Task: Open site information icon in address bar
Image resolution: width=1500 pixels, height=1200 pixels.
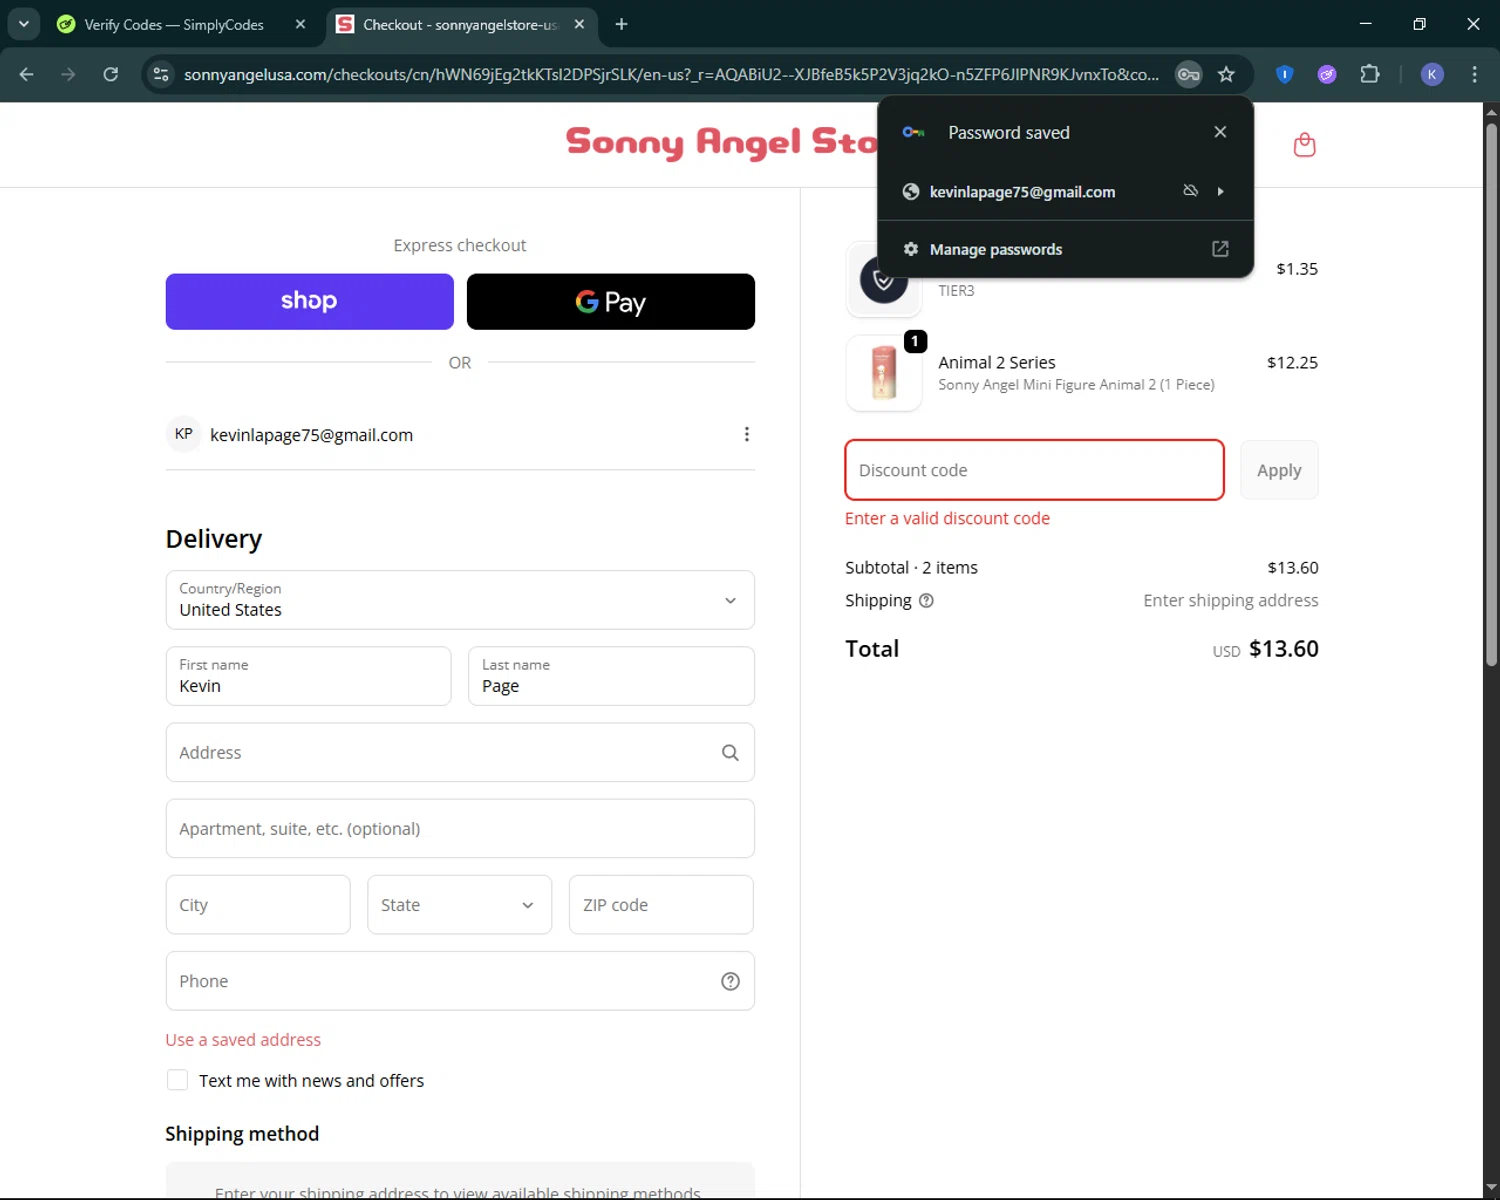Action: point(160,74)
